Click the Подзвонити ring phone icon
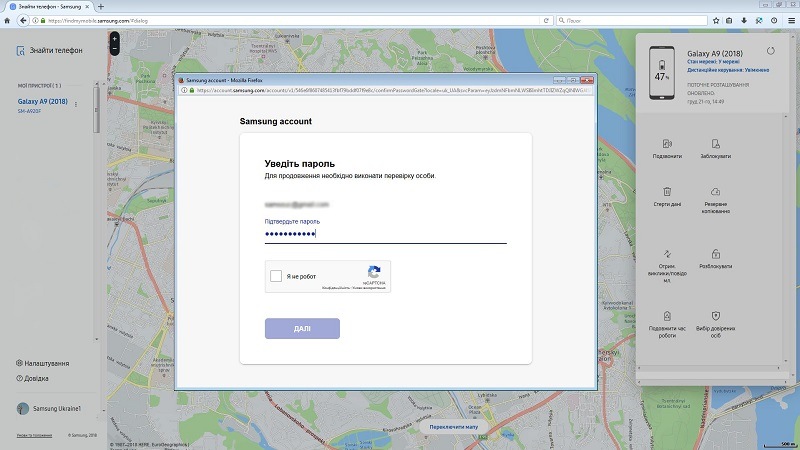Screen dimensions: 800x450 coord(667,144)
